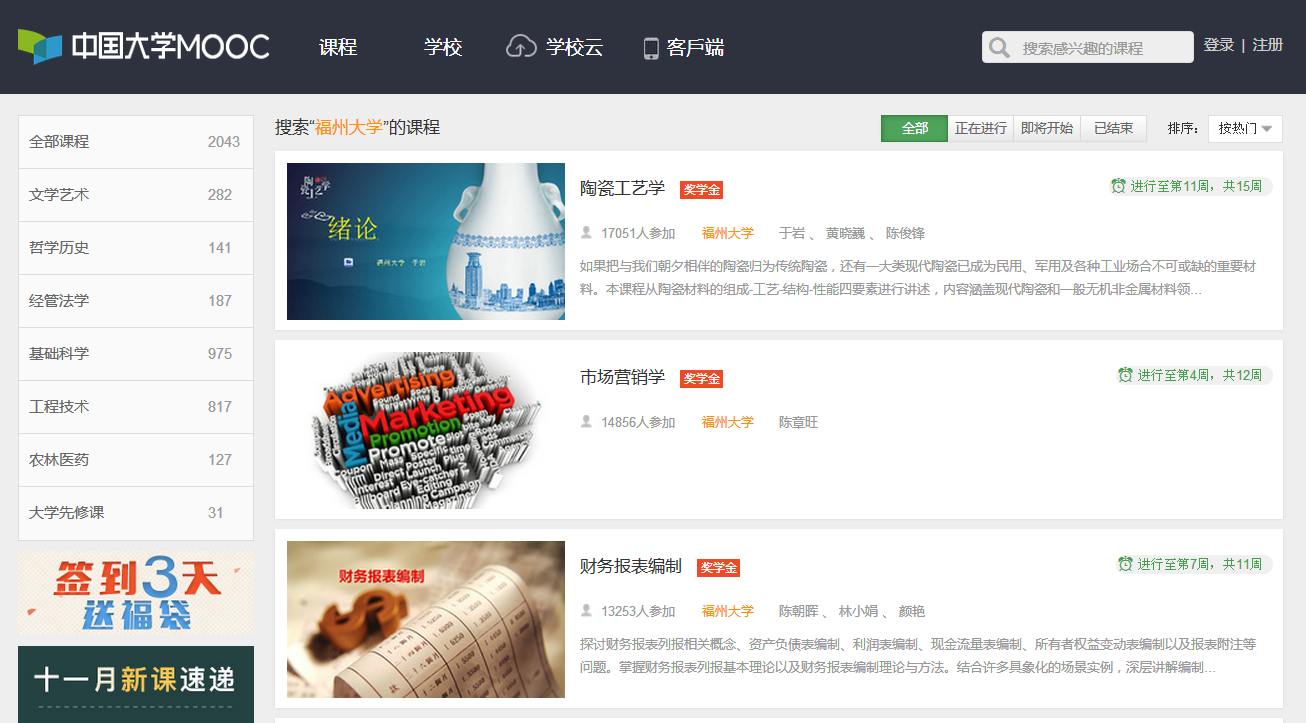
Task: Click the 登录 link
Action: 1219,45
